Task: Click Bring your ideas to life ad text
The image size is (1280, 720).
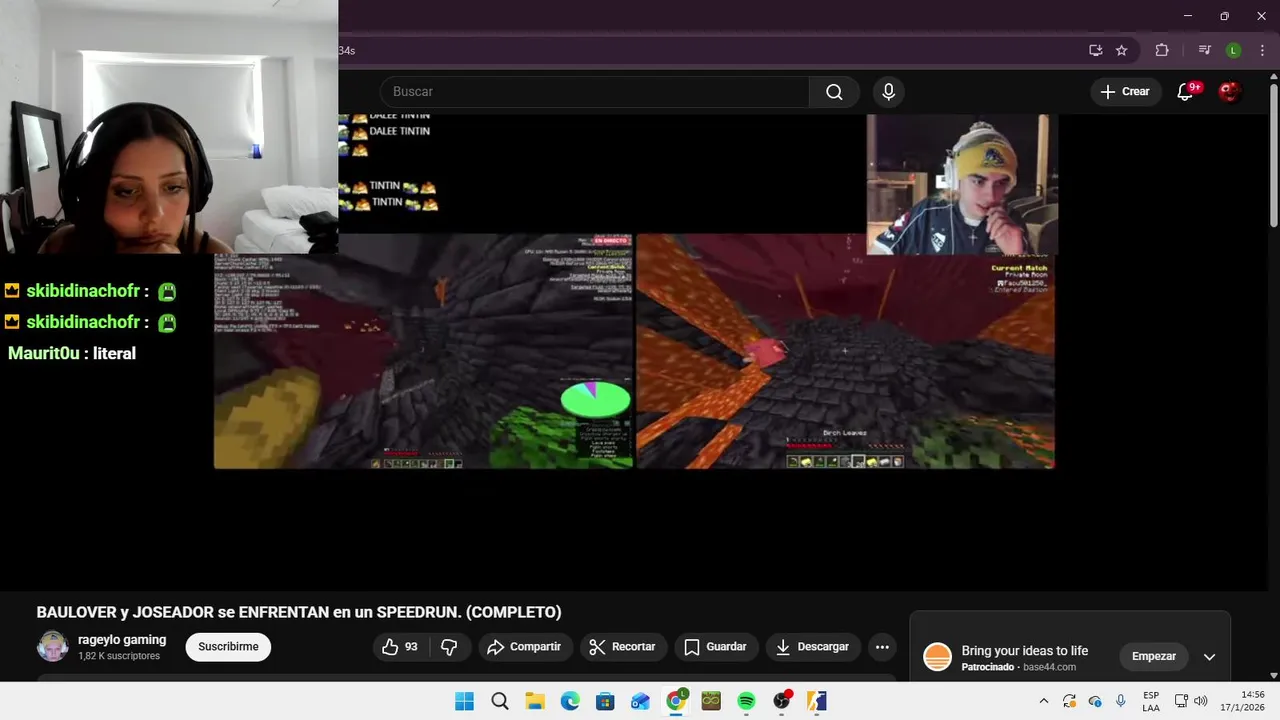Action: (x=1025, y=651)
